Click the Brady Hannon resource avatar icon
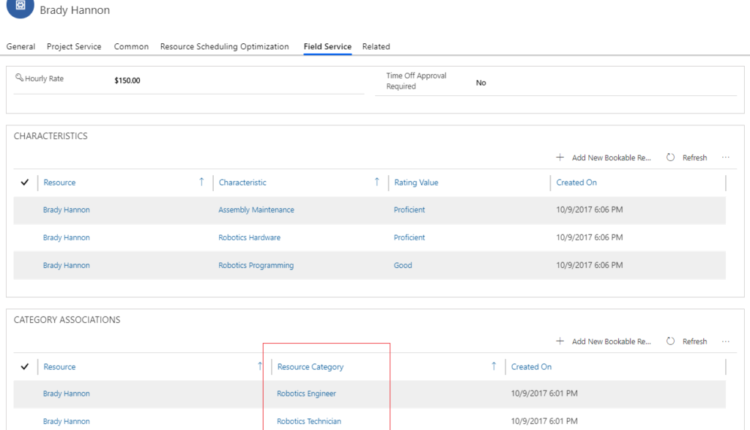This screenshot has width=750, height=430. (x=20, y=7)
